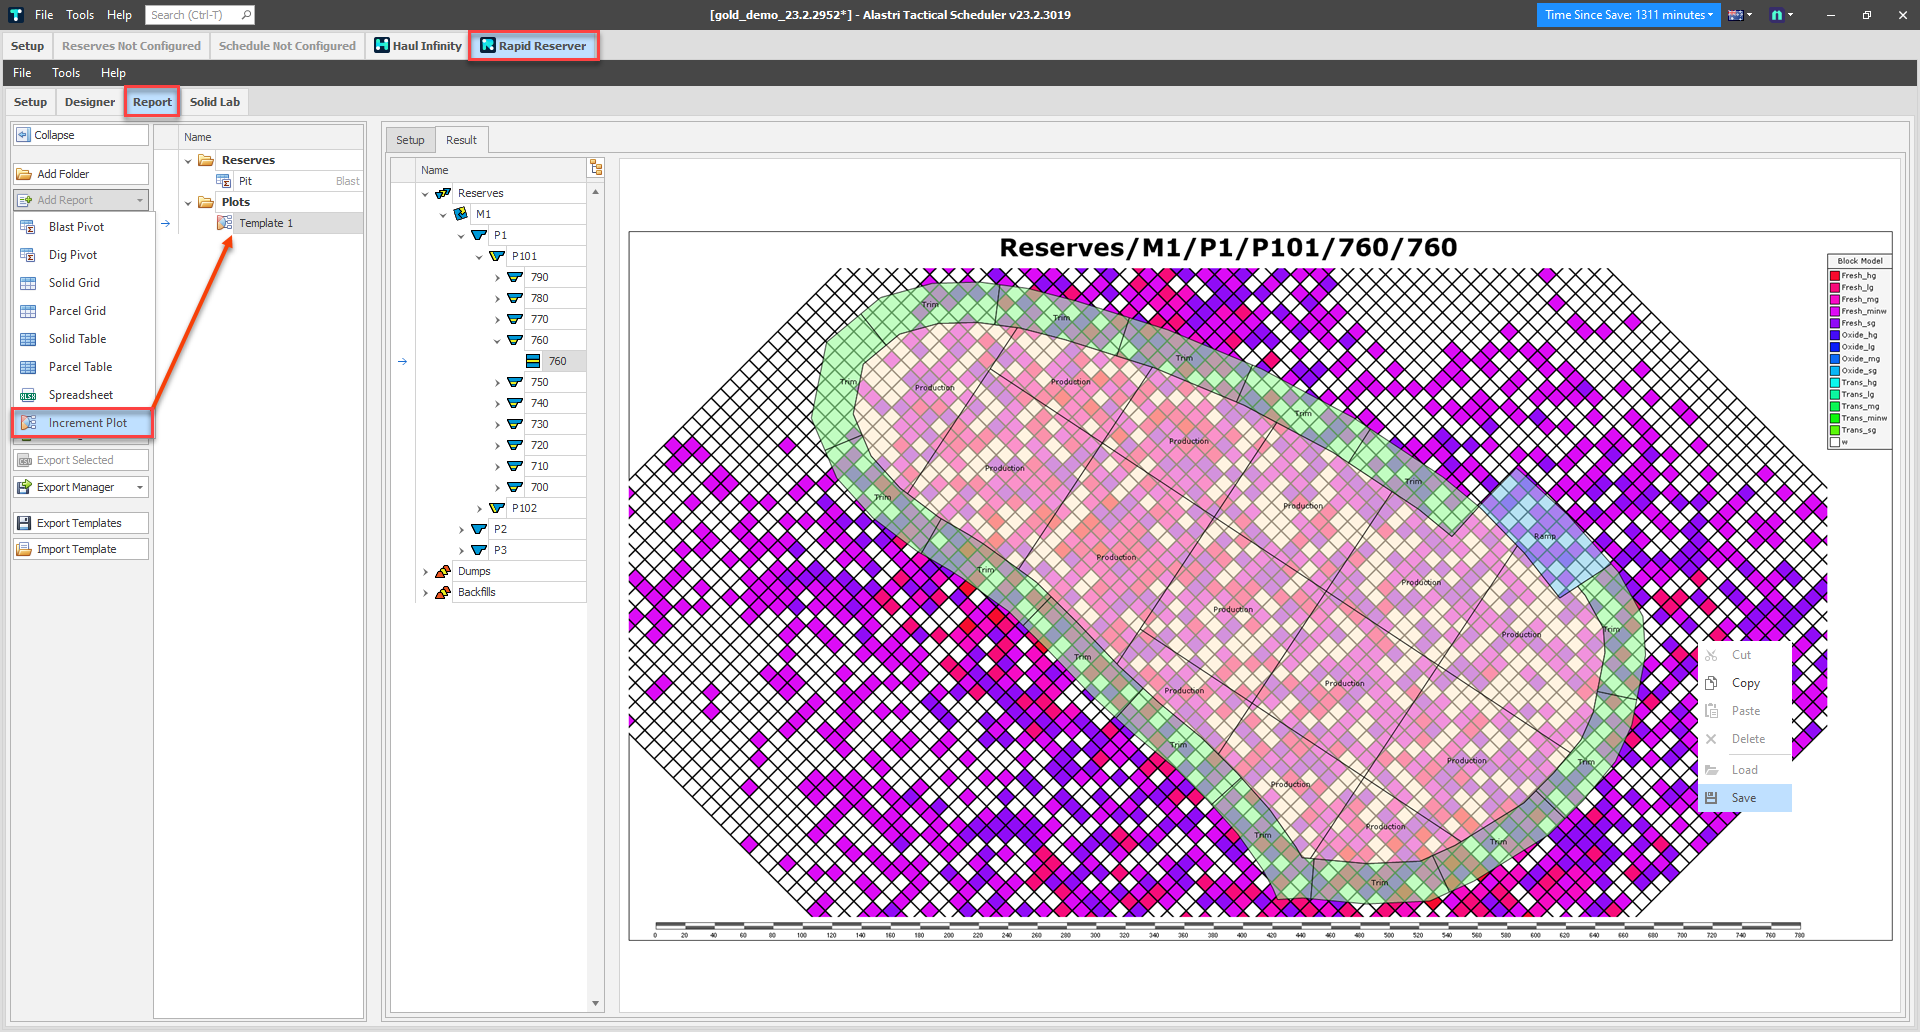The width and height of the screenshot is (1920, 1032).
Task: Click the Template 1 plot icon
Action: click(225, 223)
